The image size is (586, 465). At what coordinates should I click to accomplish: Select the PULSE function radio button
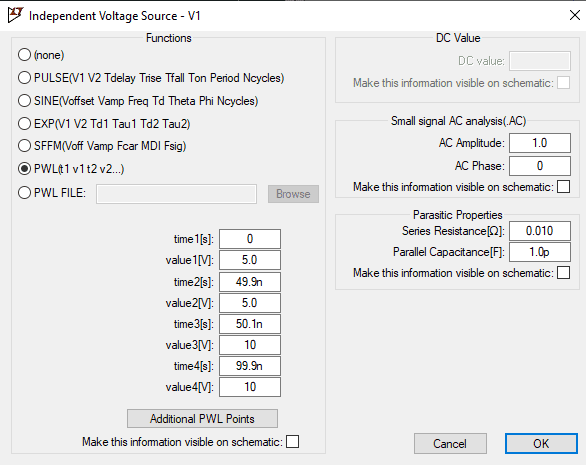coord(24,78)
